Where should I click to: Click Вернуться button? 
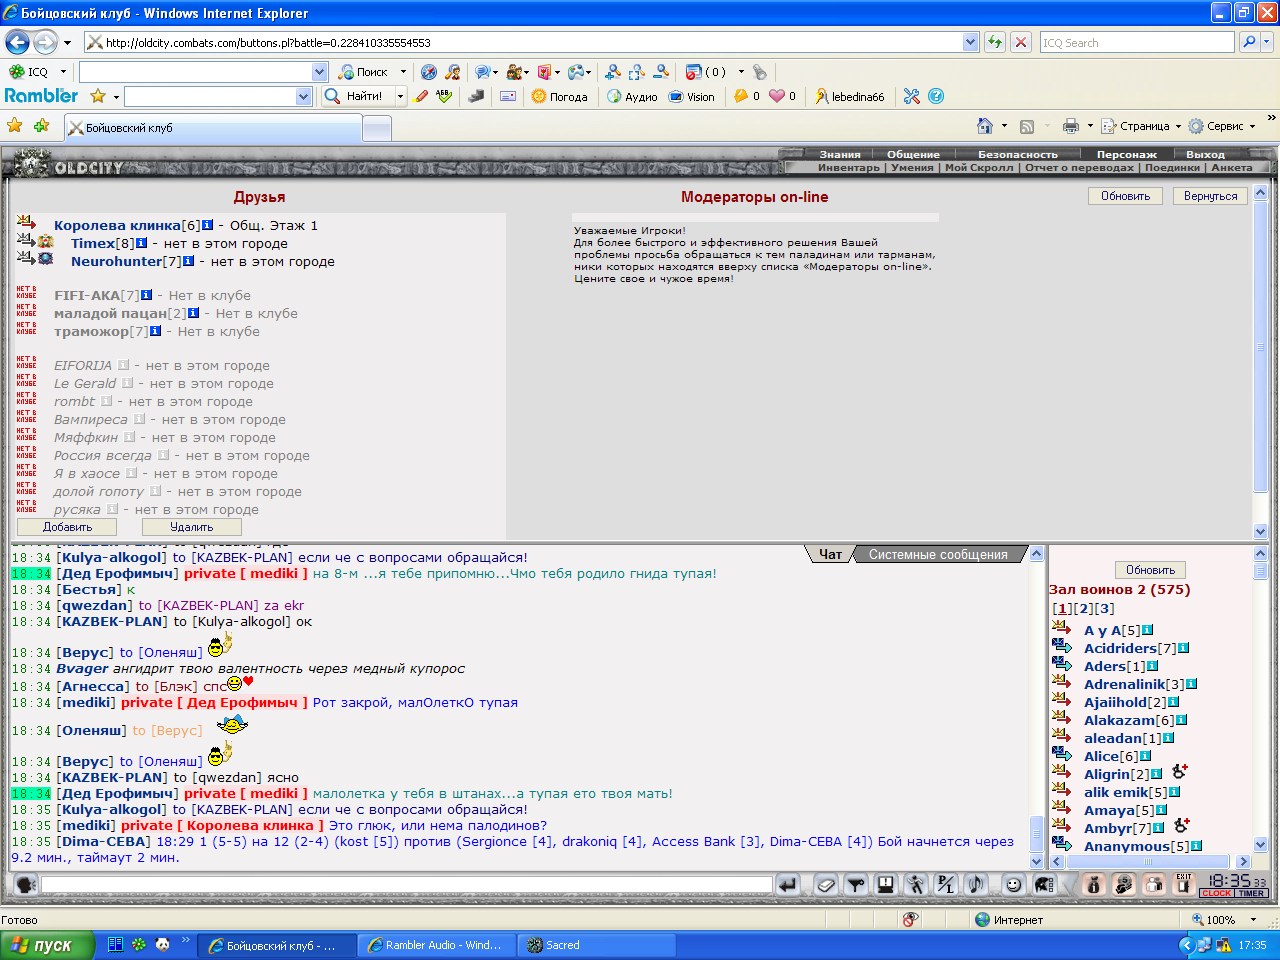click(x=1210, y=196)
